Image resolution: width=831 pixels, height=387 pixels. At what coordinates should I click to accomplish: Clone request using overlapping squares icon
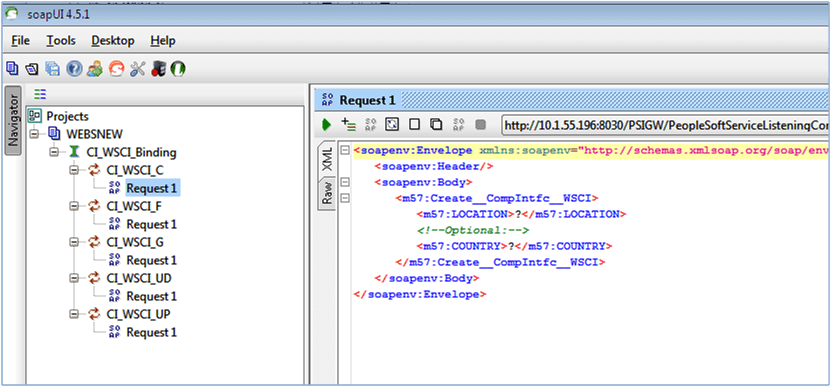click(x=436, y=125)
